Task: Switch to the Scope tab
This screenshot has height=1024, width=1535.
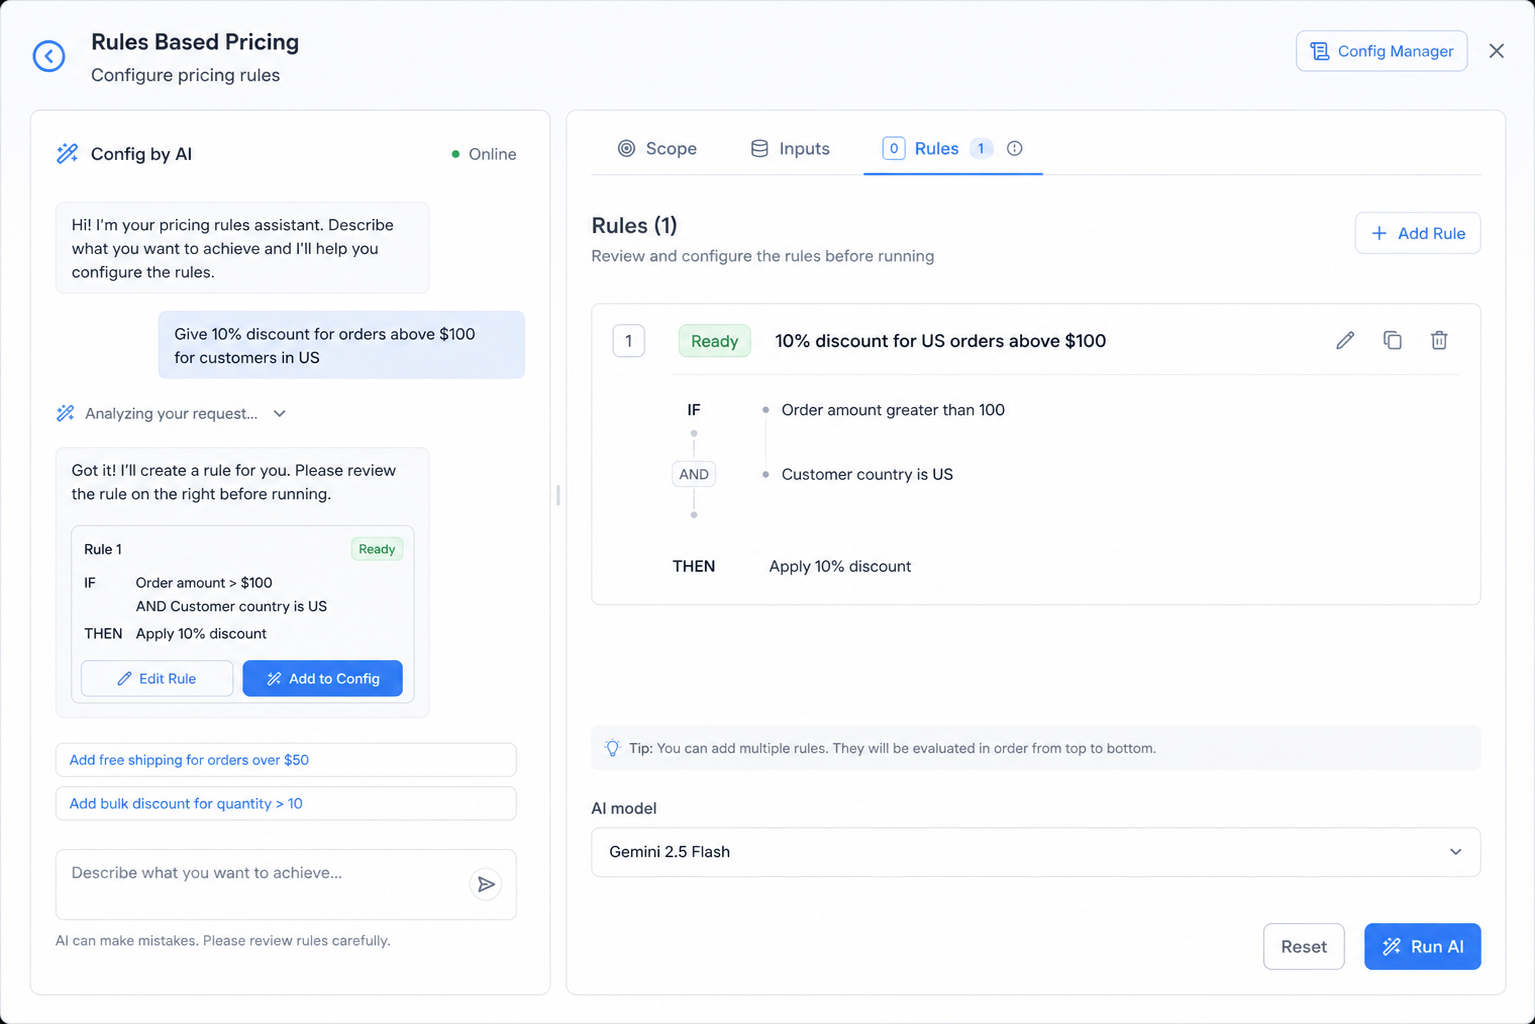Action: point(657,149)
